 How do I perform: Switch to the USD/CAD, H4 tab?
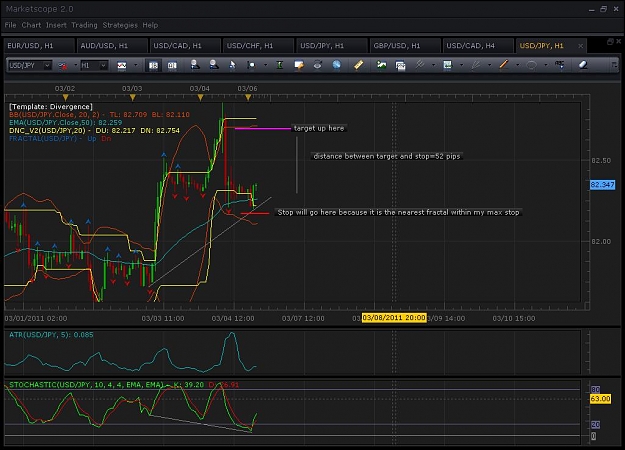tap(478, 46)
